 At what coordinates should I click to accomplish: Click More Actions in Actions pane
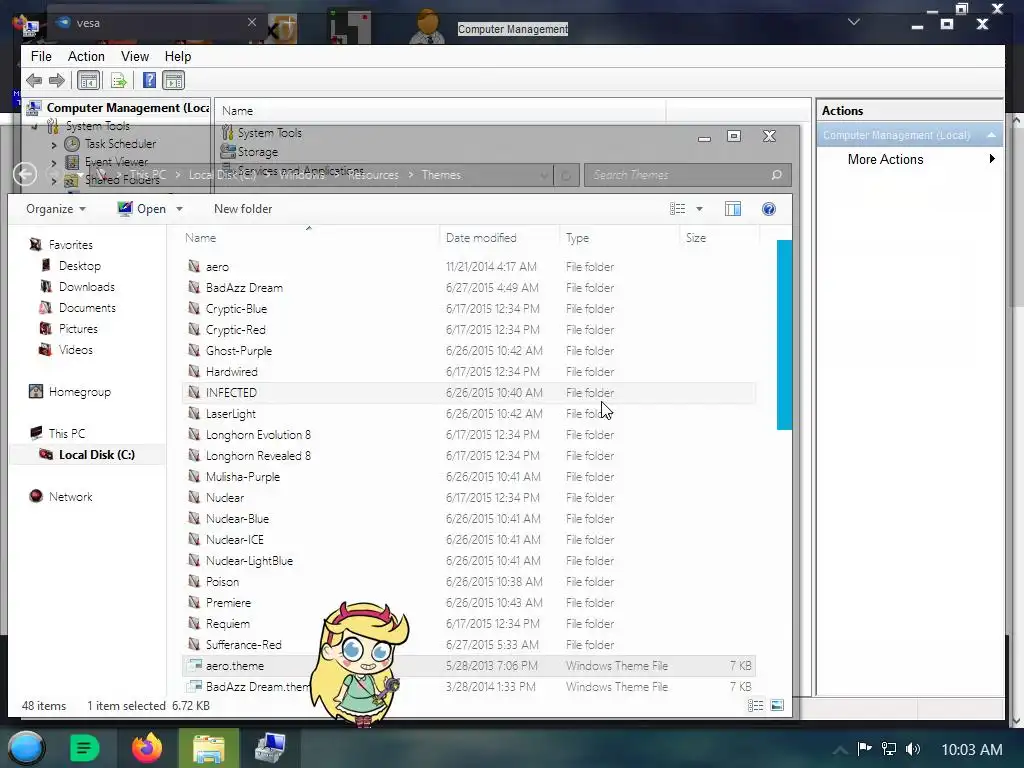(885, 159)
